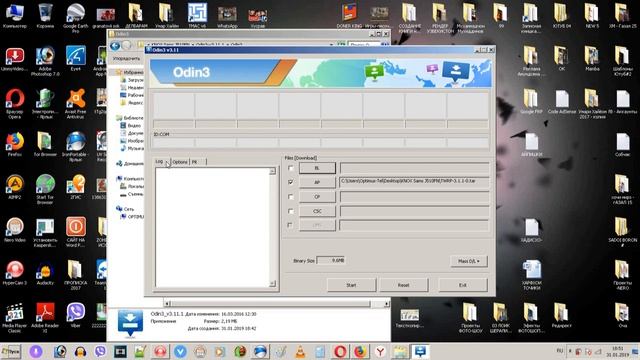Open Avast Free Antivirus desktop shortcut
The width and height of the screenshot is (640, 360).
pos(76,104)
